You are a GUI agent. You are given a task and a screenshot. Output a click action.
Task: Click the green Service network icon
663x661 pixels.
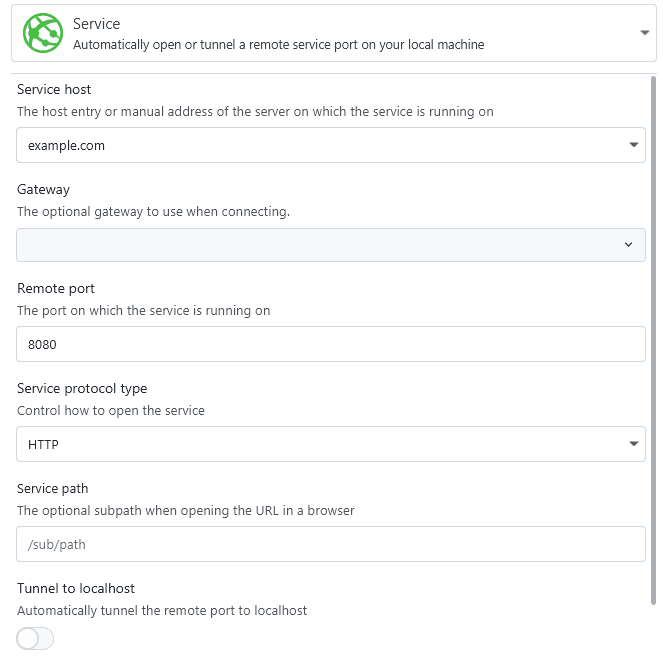[43, 33]
